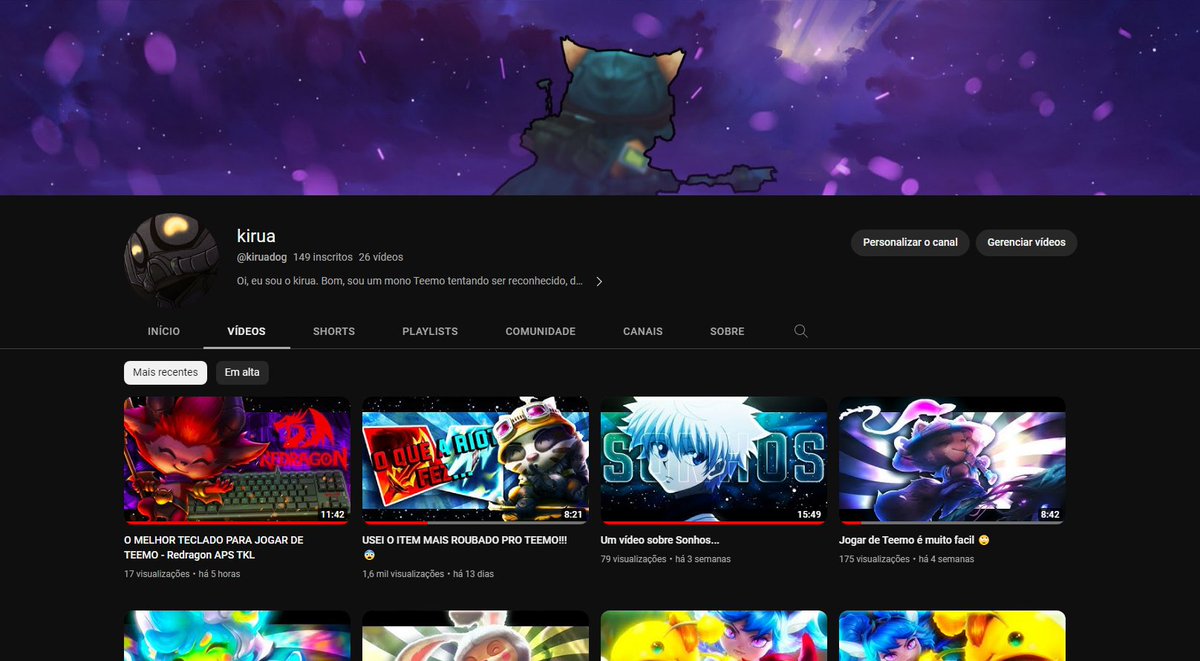Click title USEI O ITEM MAIS ROUBADO PRO TEEMO

coord(465,547)
